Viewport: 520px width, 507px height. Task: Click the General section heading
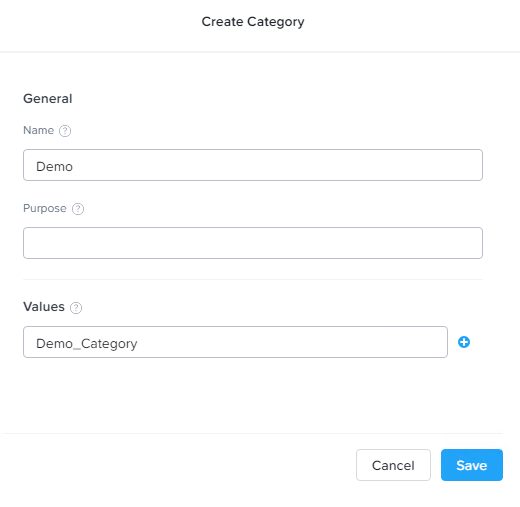[x=48, y=99]
